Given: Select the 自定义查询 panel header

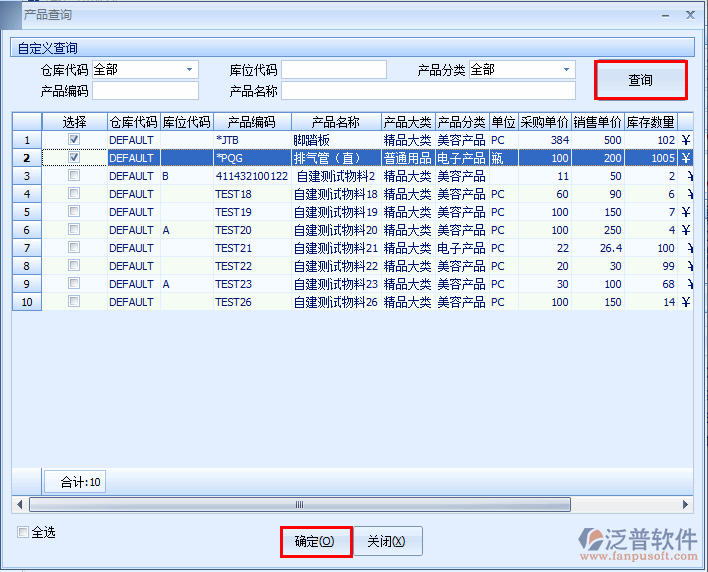Looking at the screenshot, I should pyautogui.click(x=48, y=48).
